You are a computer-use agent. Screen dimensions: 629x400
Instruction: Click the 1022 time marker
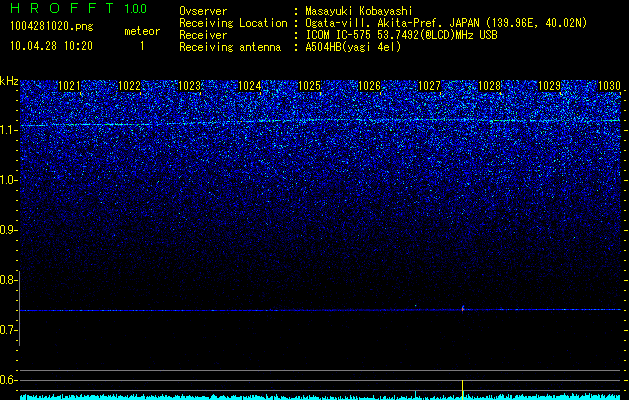pyautogui.click(x=129, y=86)
